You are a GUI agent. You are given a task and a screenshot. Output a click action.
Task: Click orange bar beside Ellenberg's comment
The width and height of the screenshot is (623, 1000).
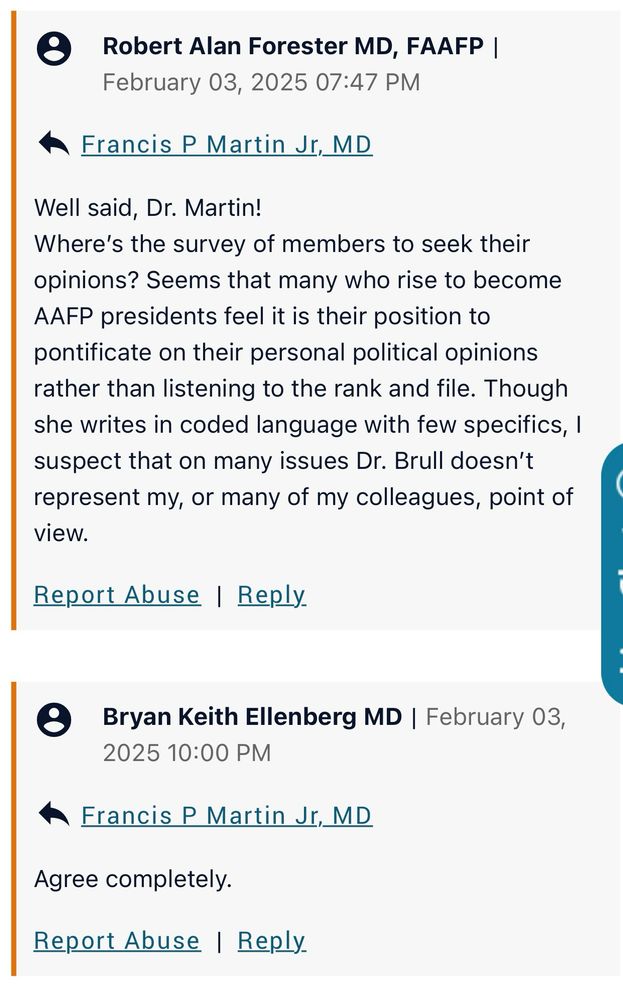click(14, 830)
